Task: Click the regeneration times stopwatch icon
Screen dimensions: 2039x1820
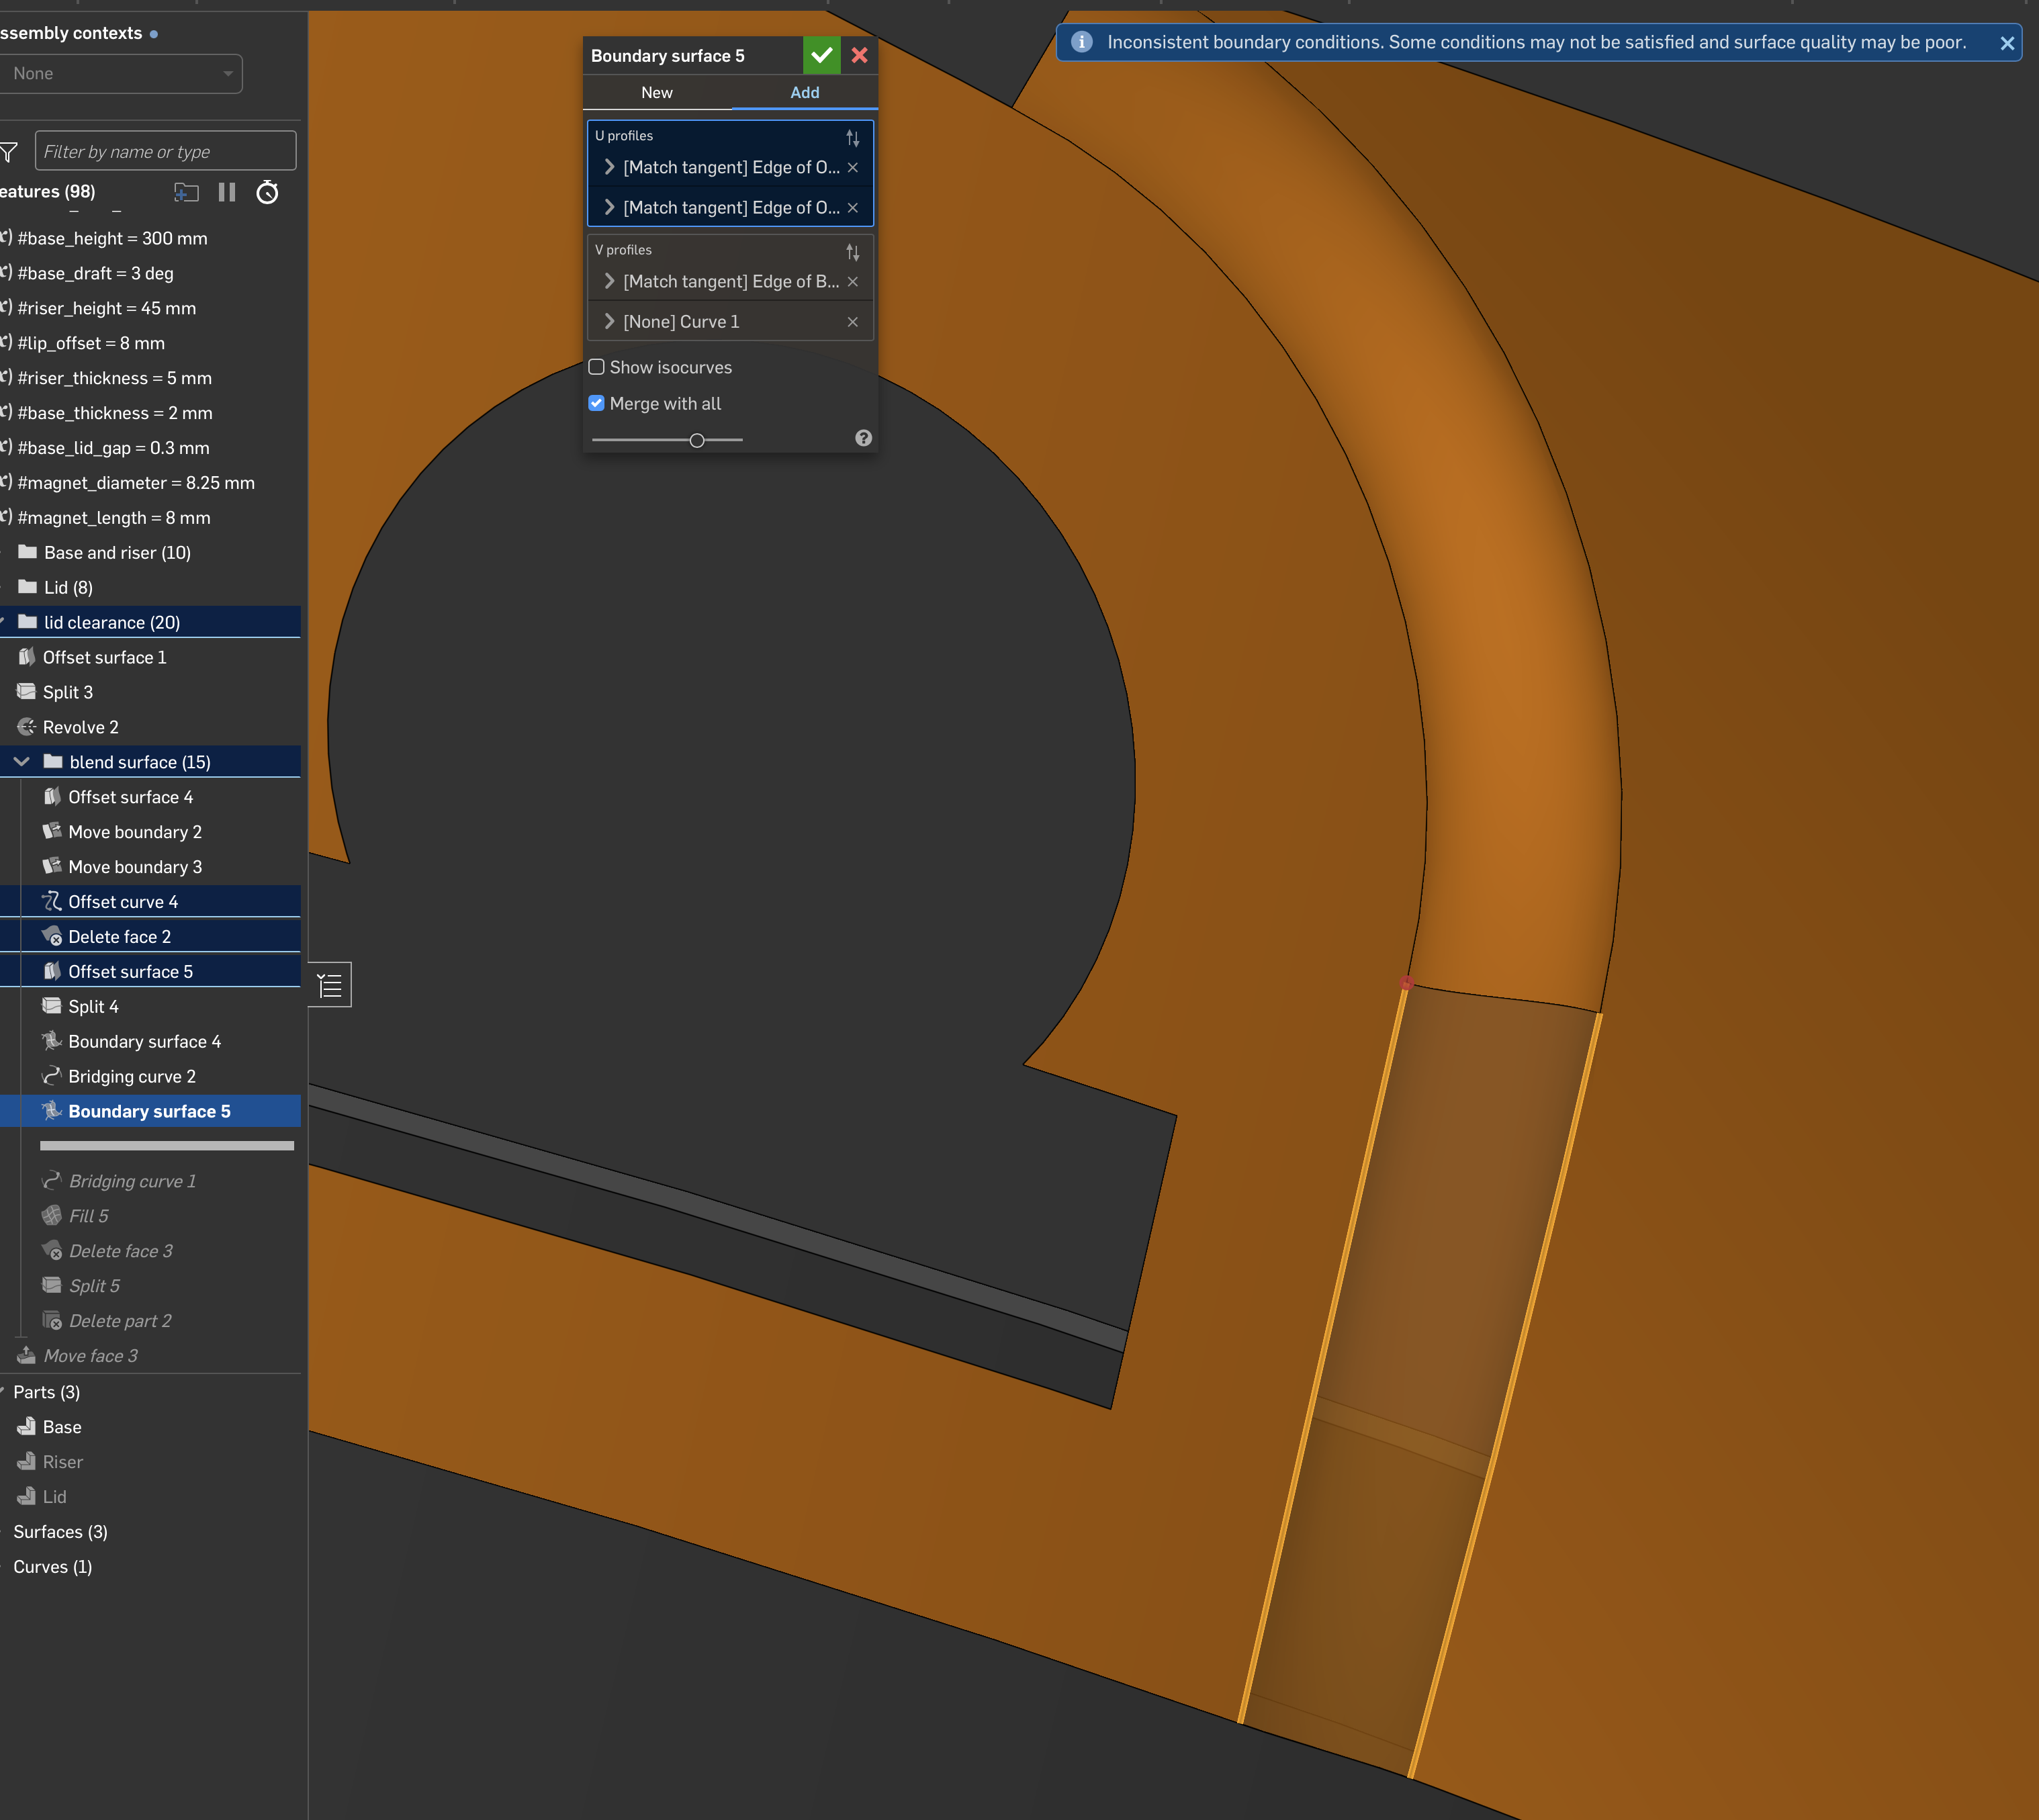Action: (x=267, y=192)
